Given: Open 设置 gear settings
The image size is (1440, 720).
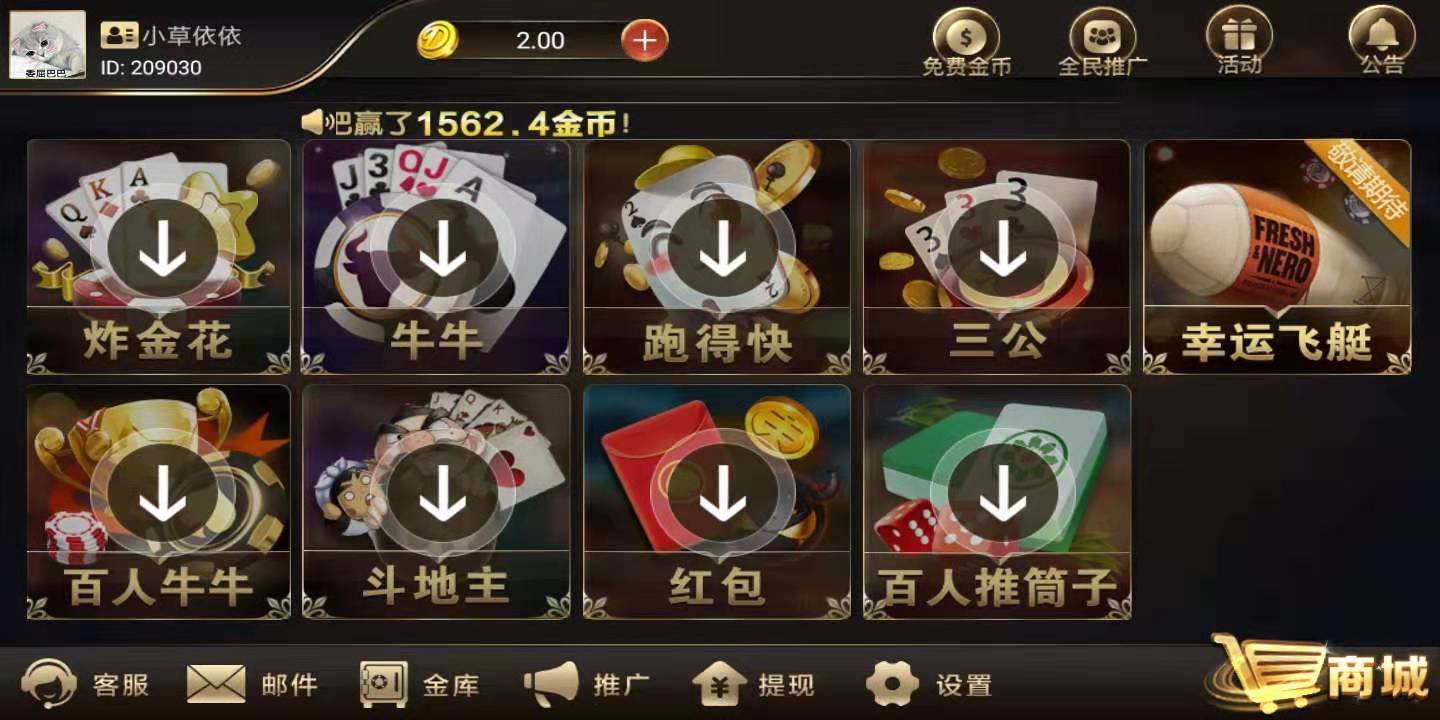Looking at the screenshot, I should pos(892,684).
